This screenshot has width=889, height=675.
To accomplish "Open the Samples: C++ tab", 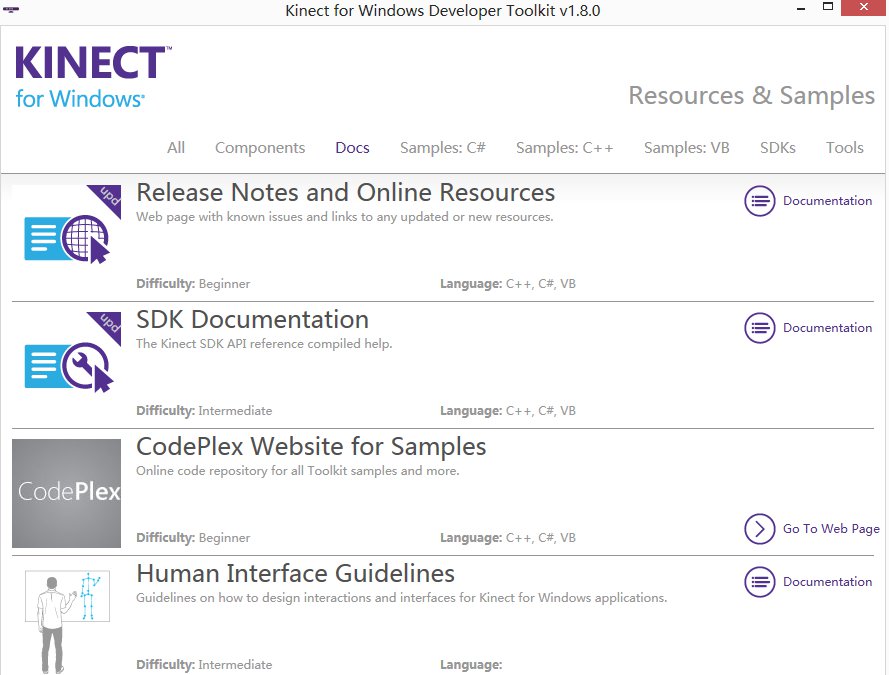I will coord(564,147).
